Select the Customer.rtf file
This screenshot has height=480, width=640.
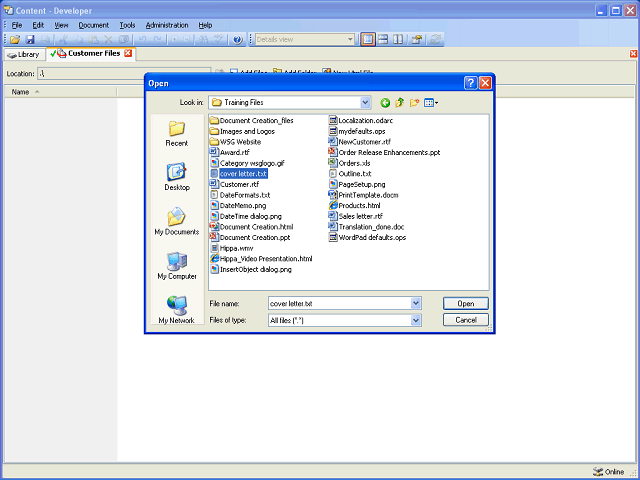(x=235, y=184)
